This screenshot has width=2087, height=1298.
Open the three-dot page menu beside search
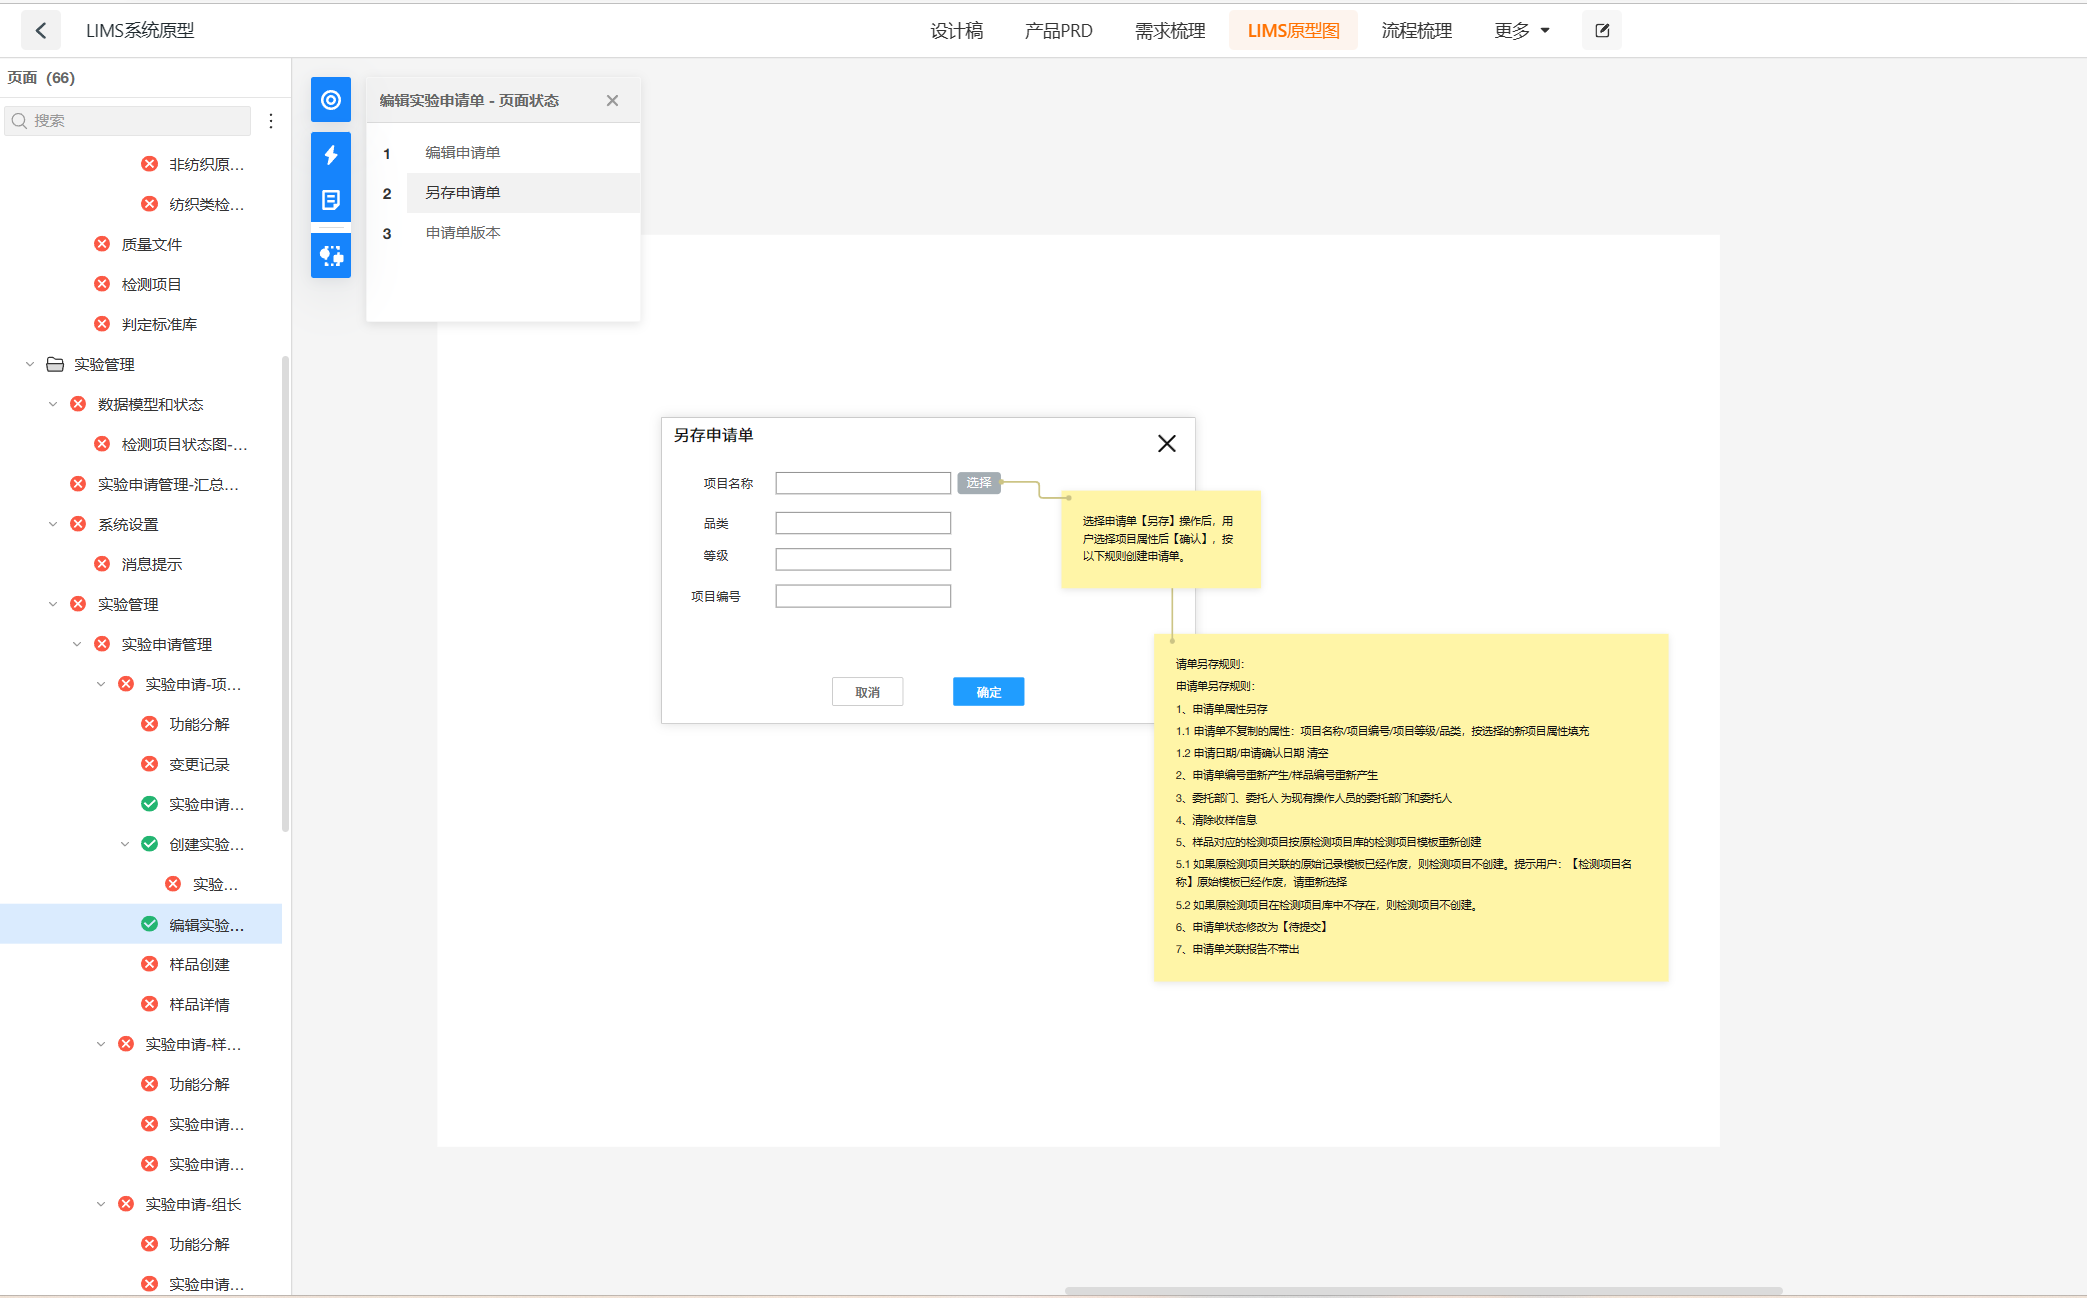[x=271, y=121]
